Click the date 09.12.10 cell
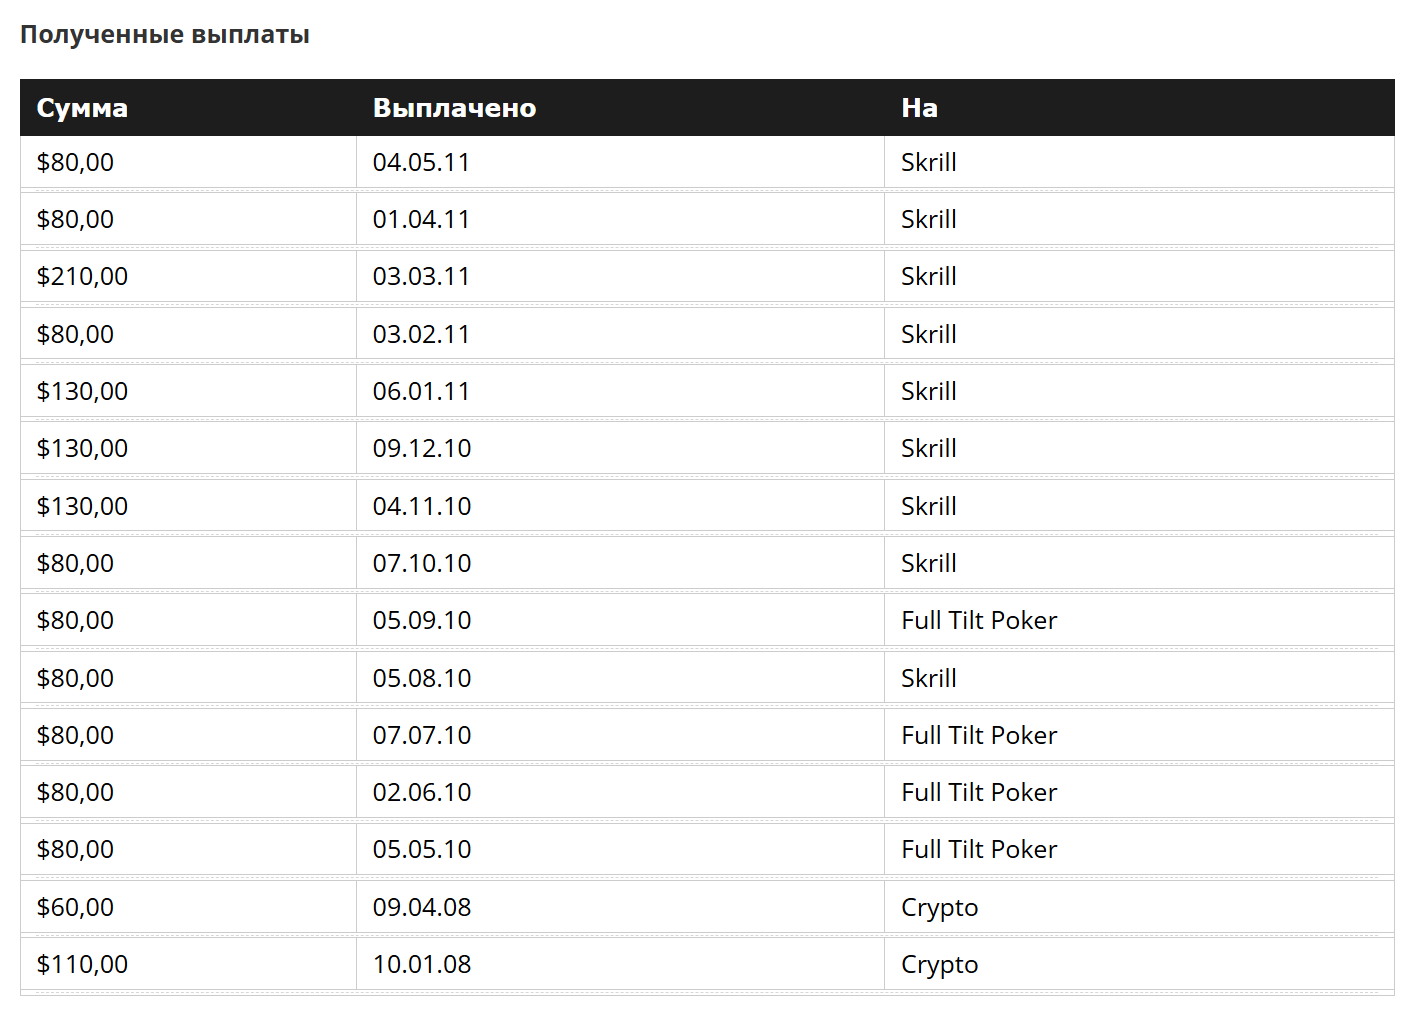The height and width of the screenshot is (1026, 1418). tap(620, 449)
